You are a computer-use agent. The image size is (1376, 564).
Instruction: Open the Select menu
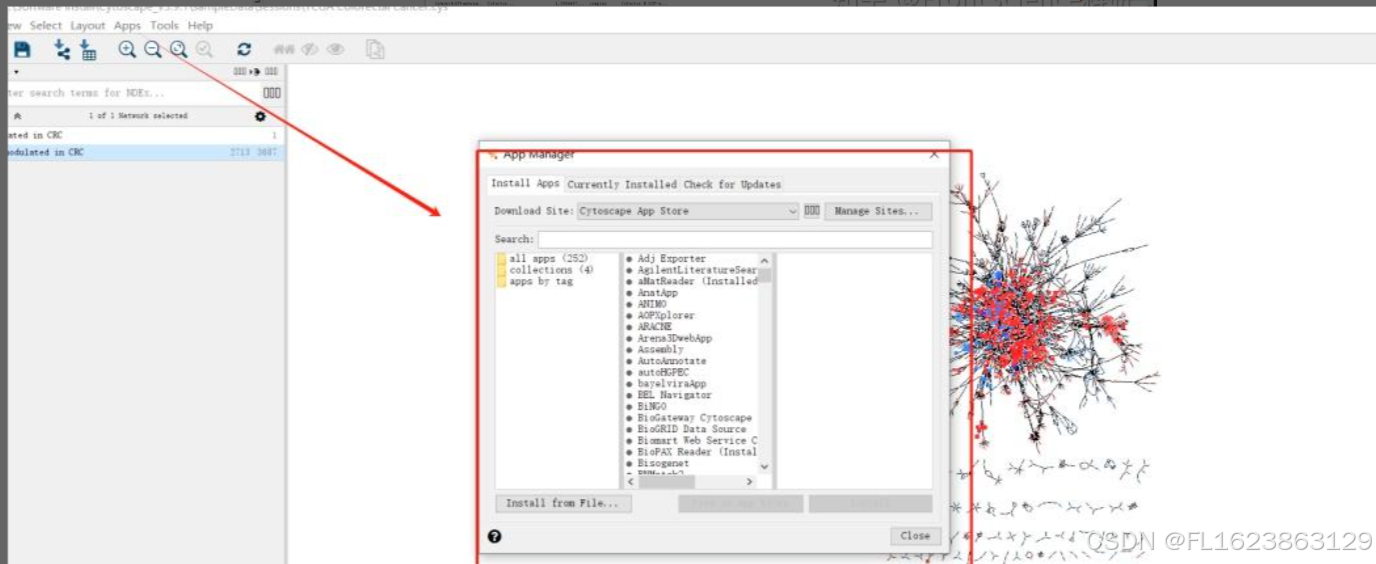tap(45, 25)
